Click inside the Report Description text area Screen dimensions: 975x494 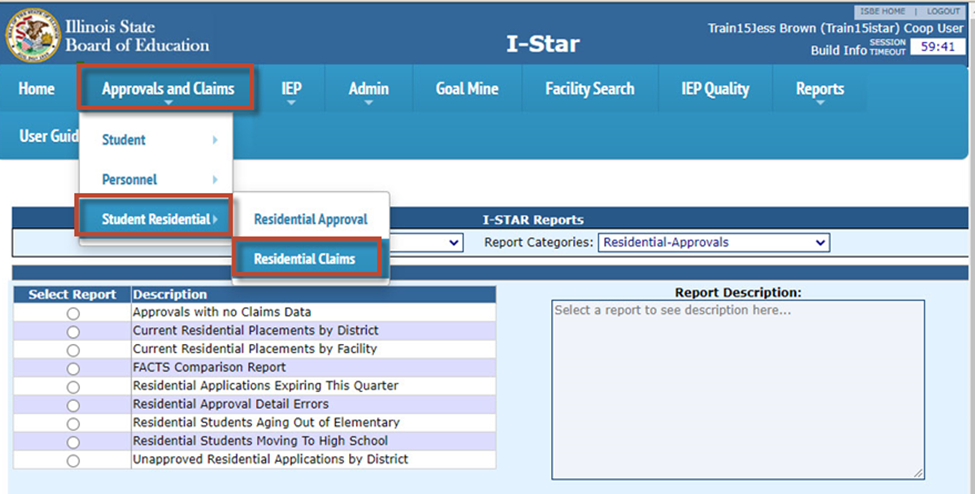(737, 390)
